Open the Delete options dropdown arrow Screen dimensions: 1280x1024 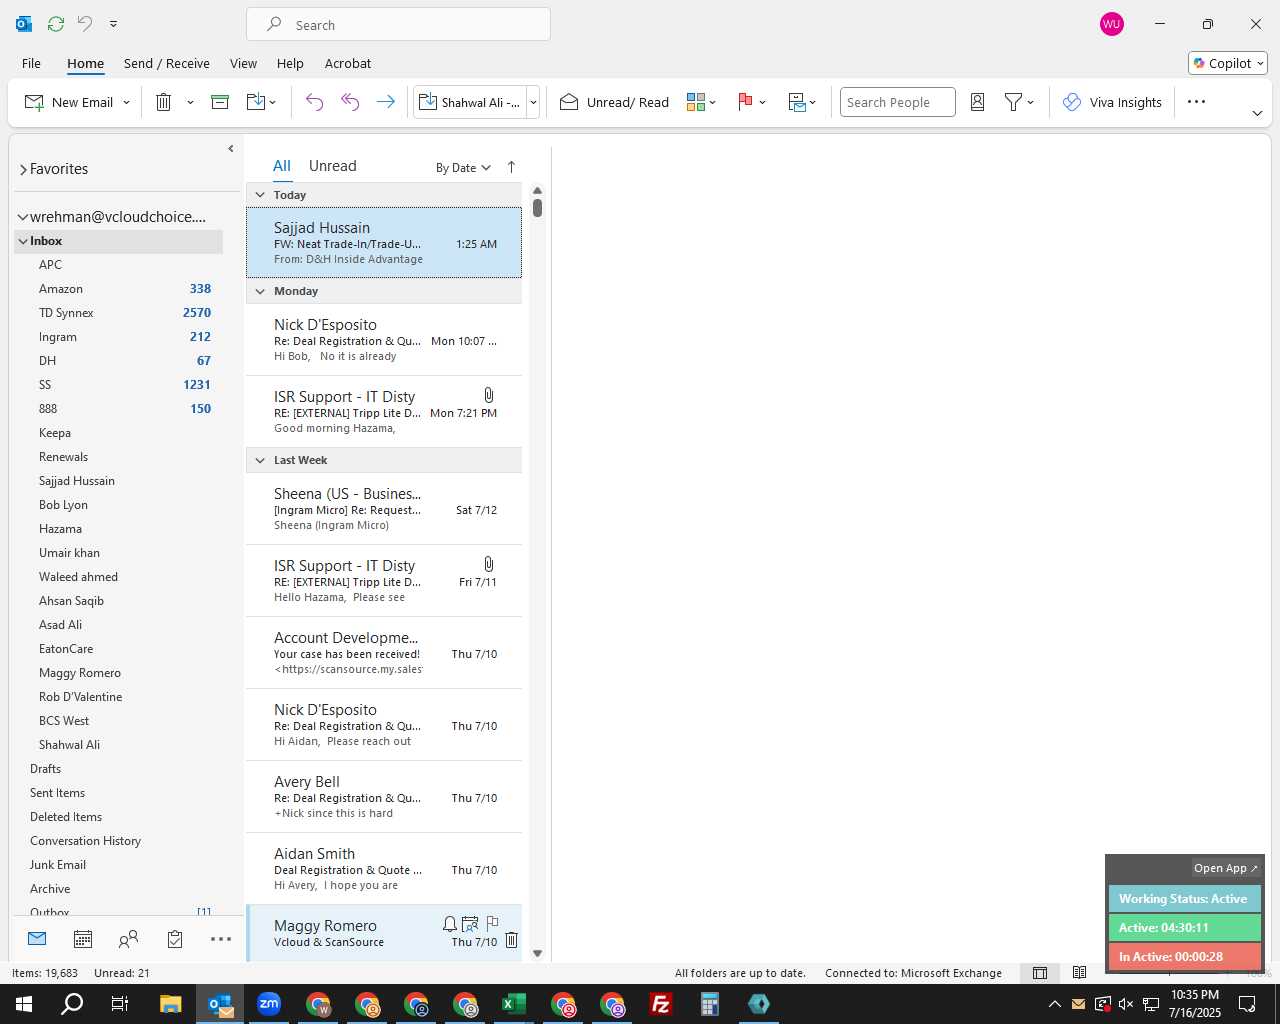point(190,102)
